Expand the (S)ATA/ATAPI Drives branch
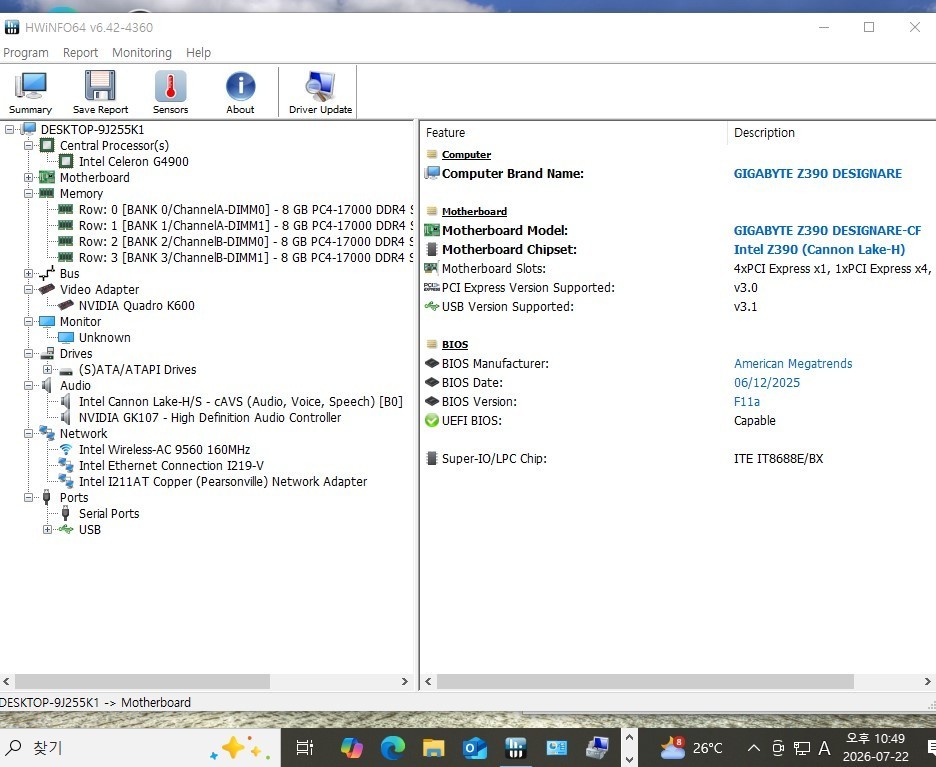 tap(47, 369)
